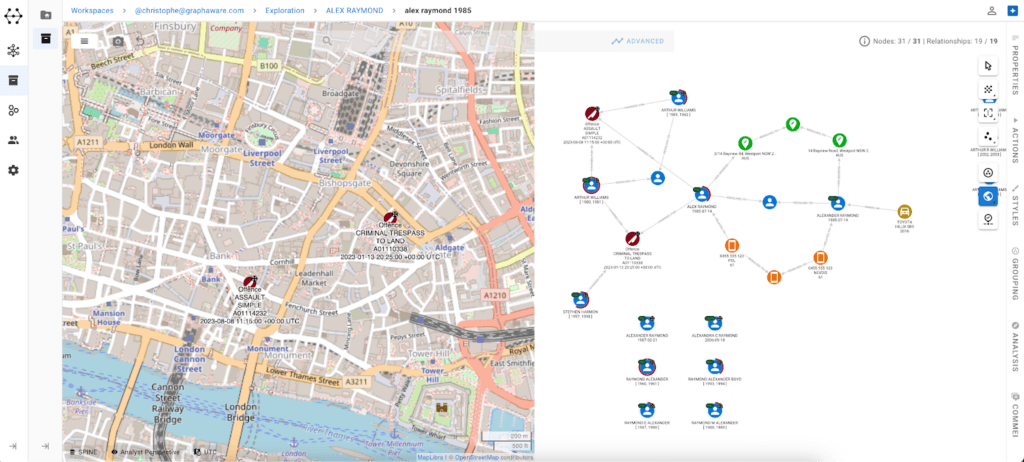The image size is (1024, 462).
Task: Expand the Styles side panel
Action: (1015, 203)
